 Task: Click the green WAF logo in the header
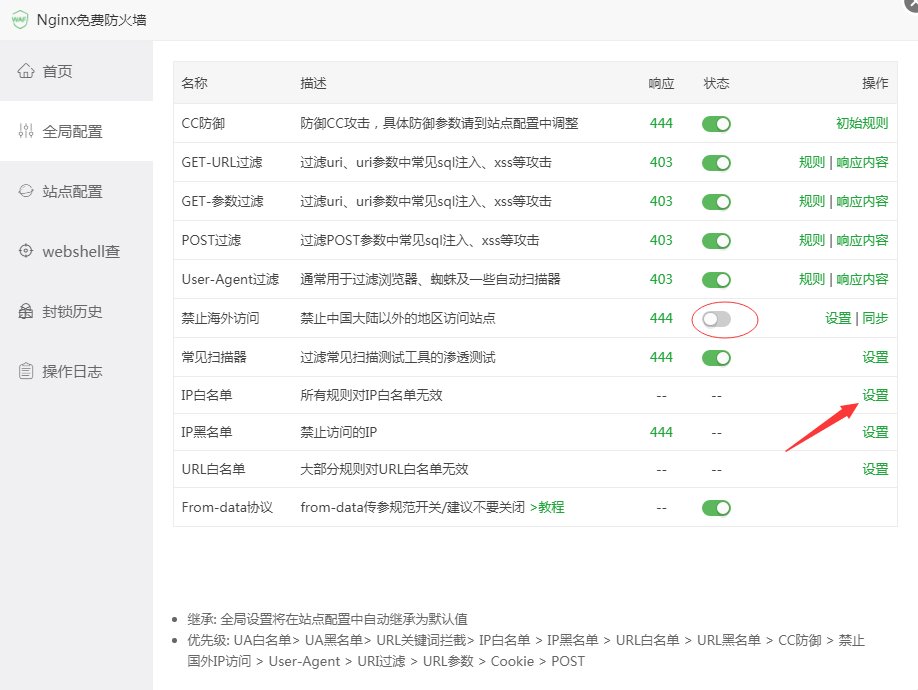(18, 18)
